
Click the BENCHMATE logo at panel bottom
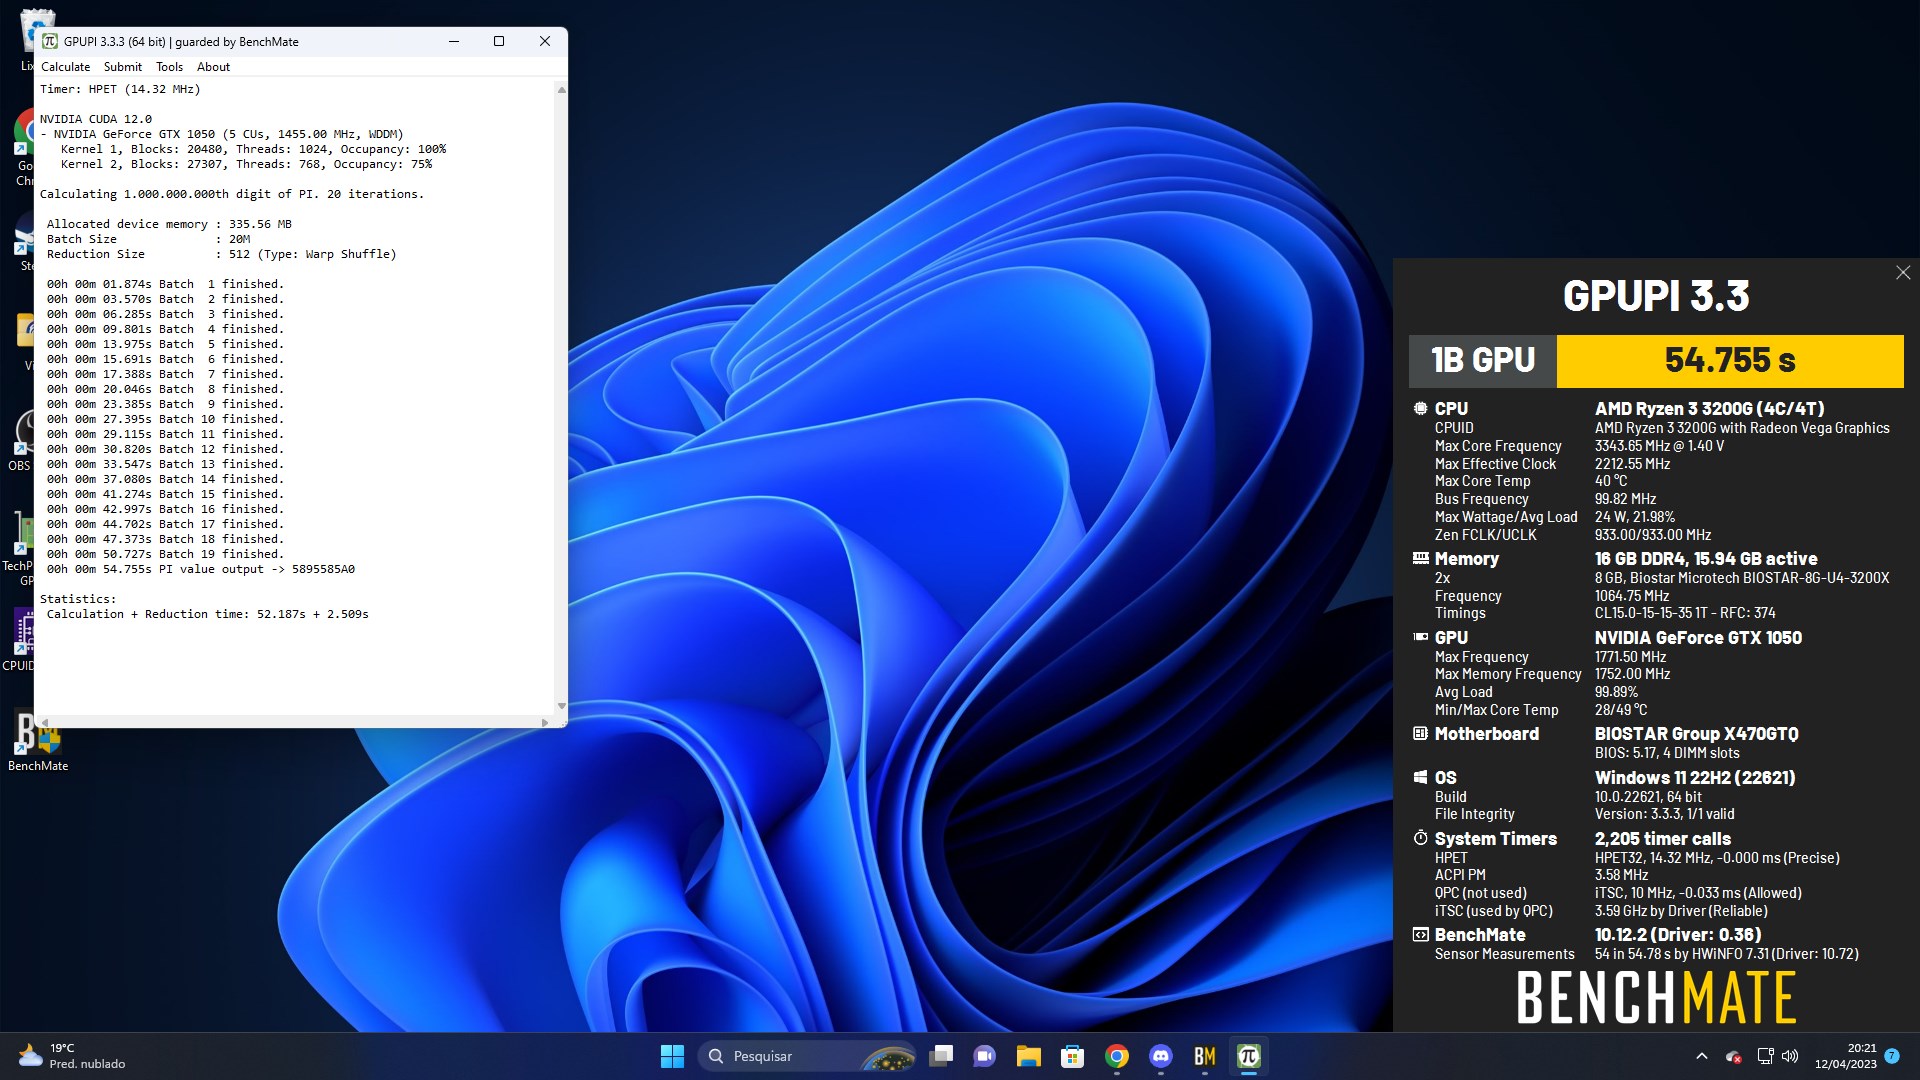(1656, 998)
